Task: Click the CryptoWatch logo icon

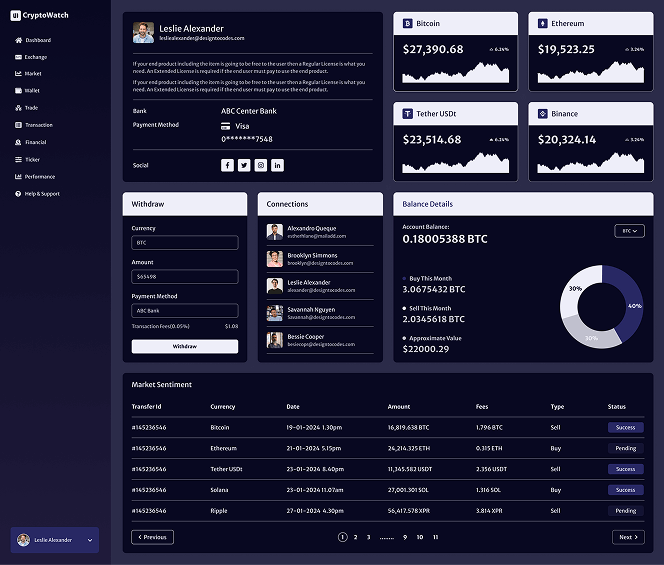Action: [x=15, y=16]
